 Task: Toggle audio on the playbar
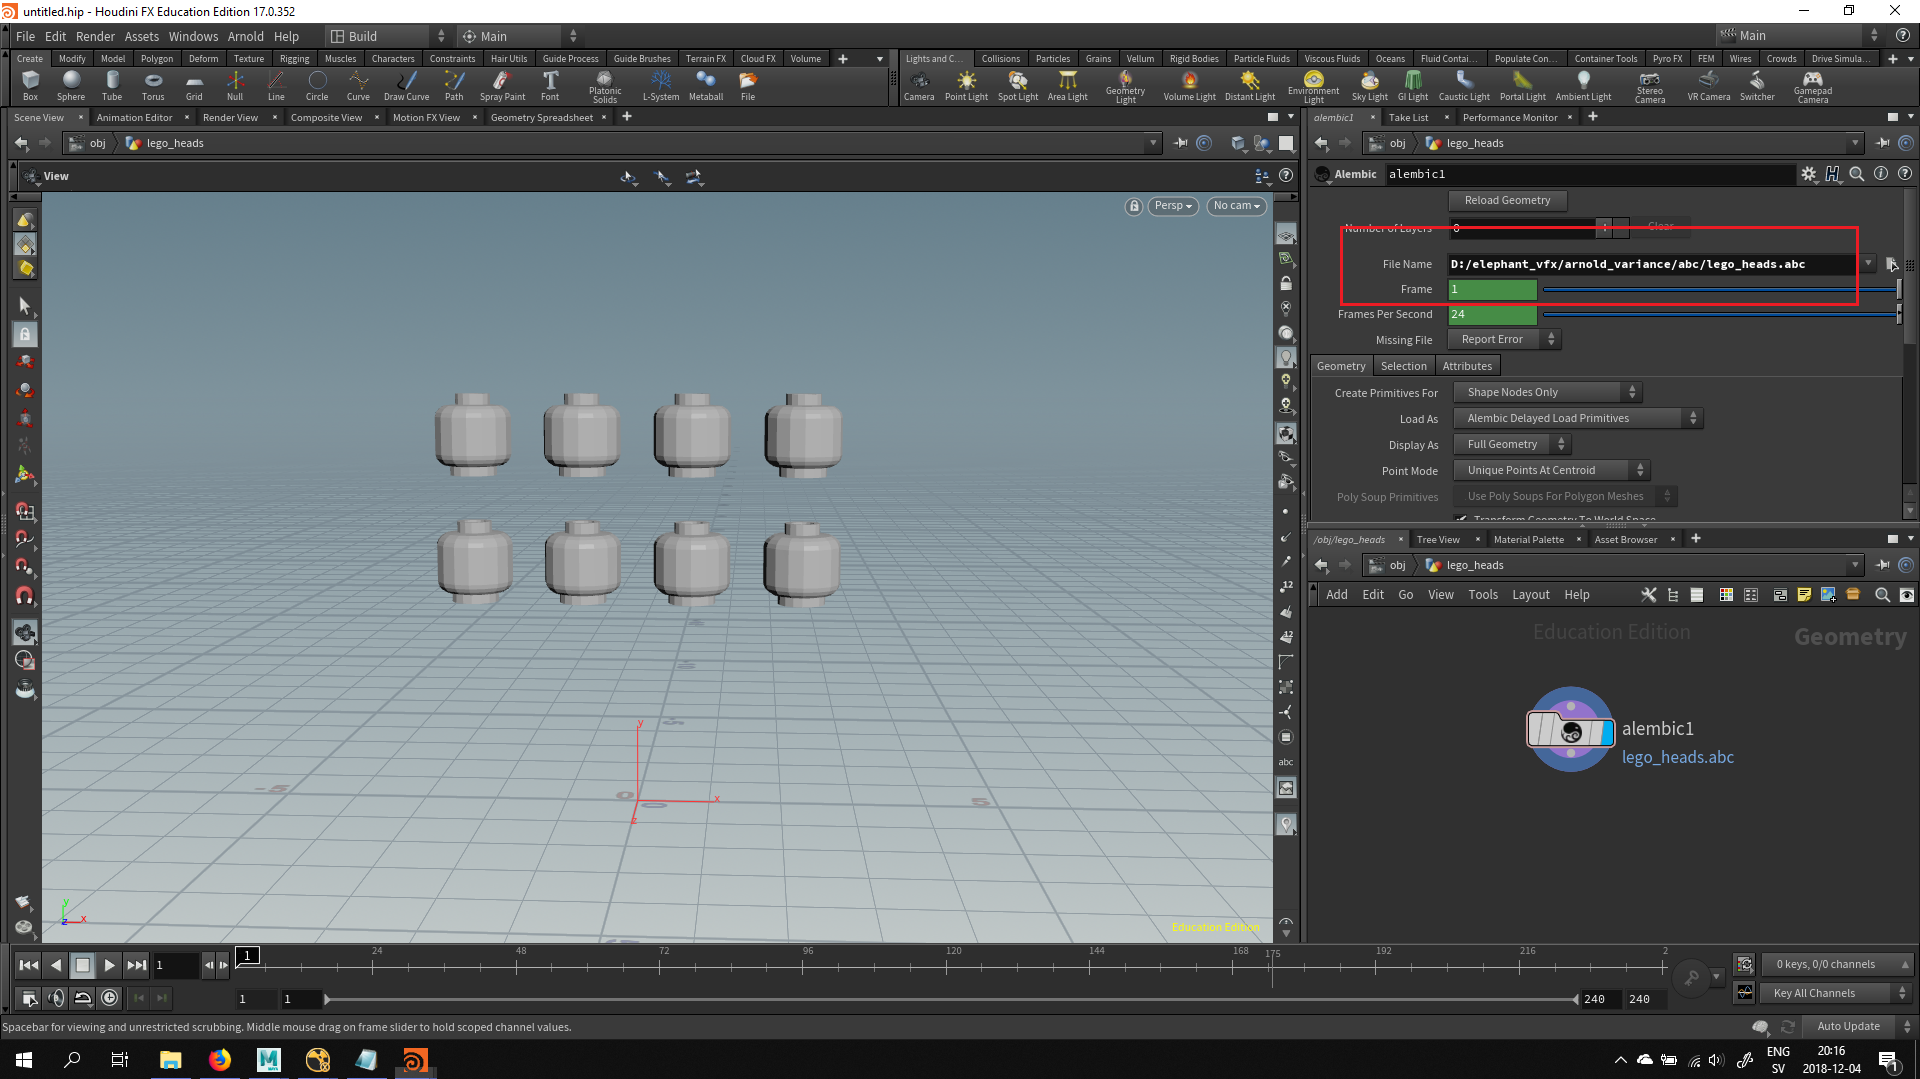pos(56,997)
